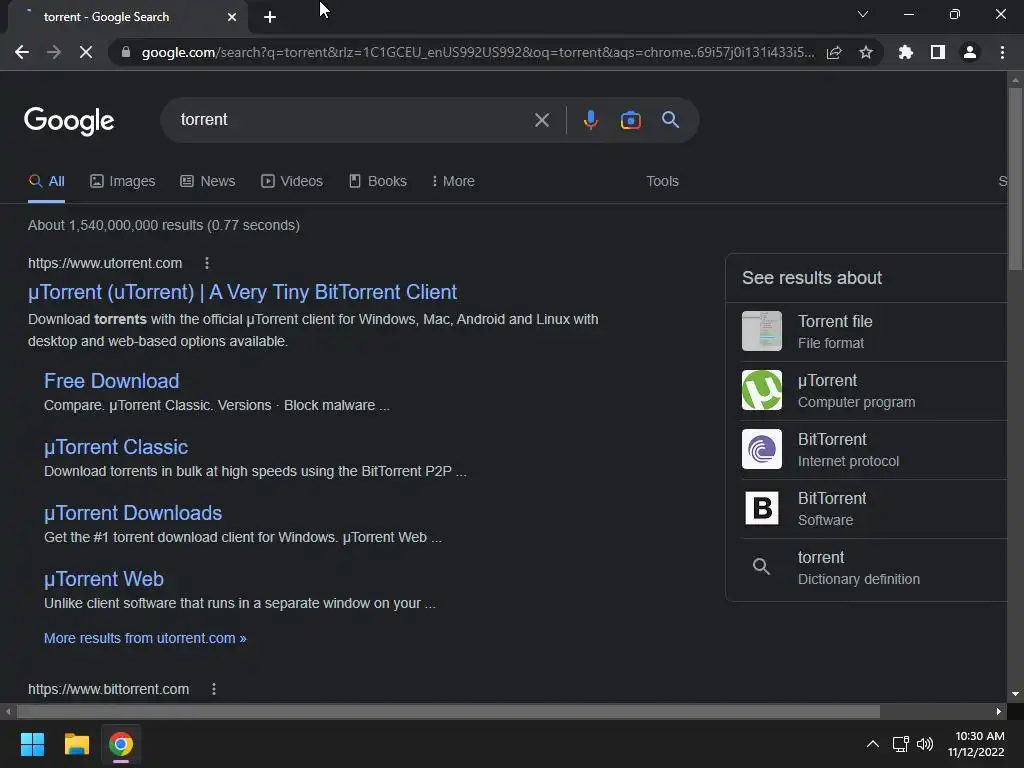
Task: Submit search with magnifier icon
Action: 670,120
